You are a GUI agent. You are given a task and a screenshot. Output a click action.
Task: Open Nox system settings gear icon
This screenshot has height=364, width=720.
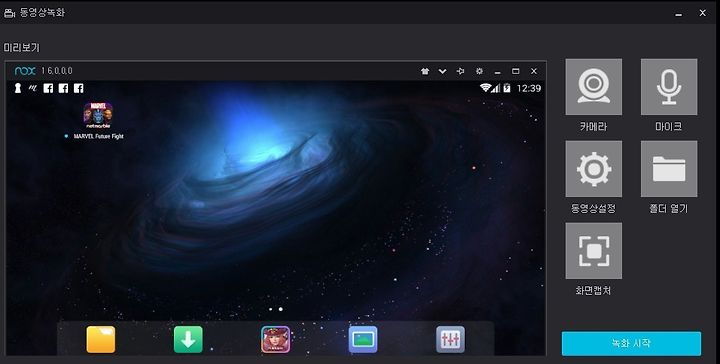coord(479,71)
